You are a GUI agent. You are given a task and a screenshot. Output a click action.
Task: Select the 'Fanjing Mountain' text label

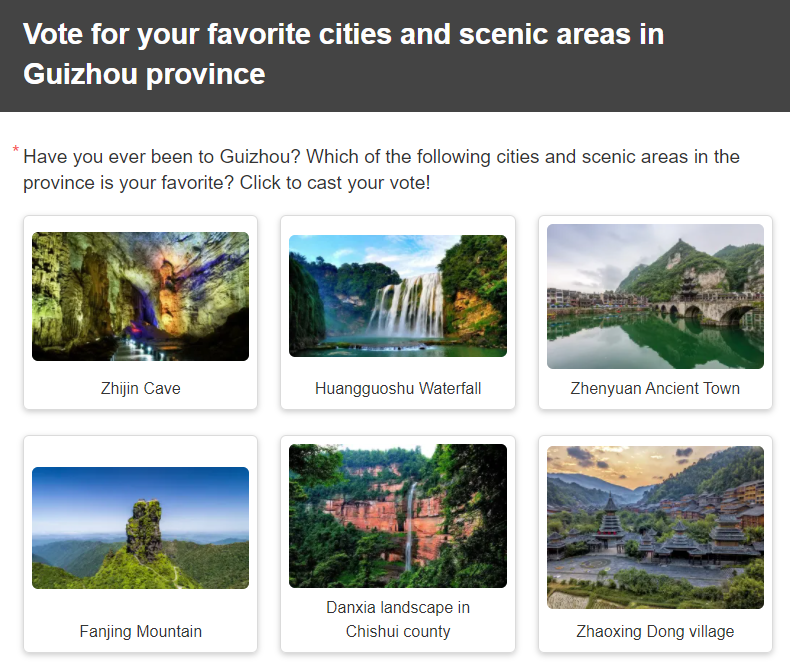pyautogui.click(x=140, y=631)
